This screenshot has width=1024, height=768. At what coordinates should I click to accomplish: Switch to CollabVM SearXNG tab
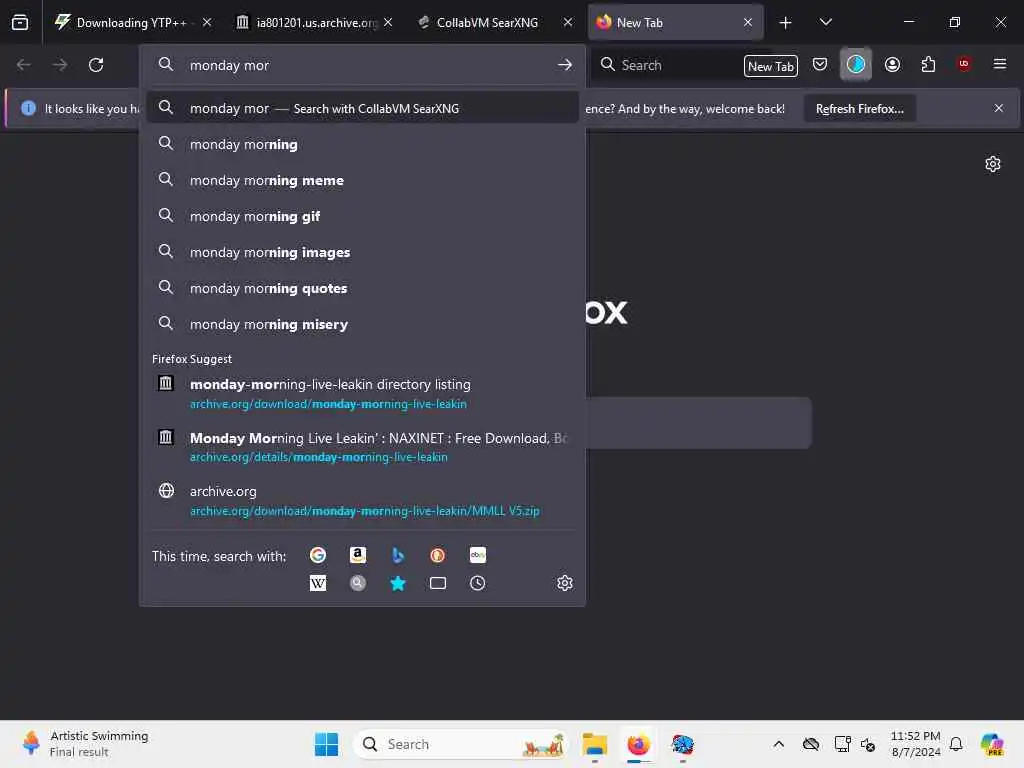click(x=487, y=22)
